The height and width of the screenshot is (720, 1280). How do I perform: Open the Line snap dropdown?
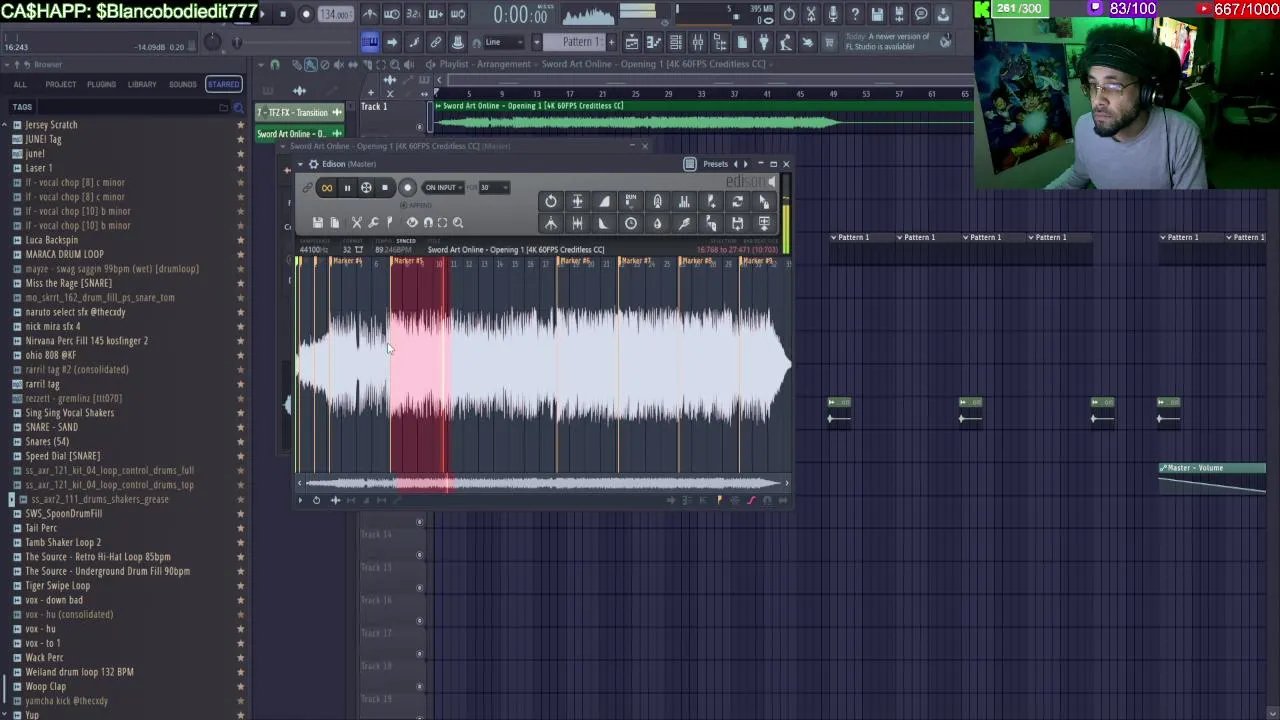[x=504, y=42]
